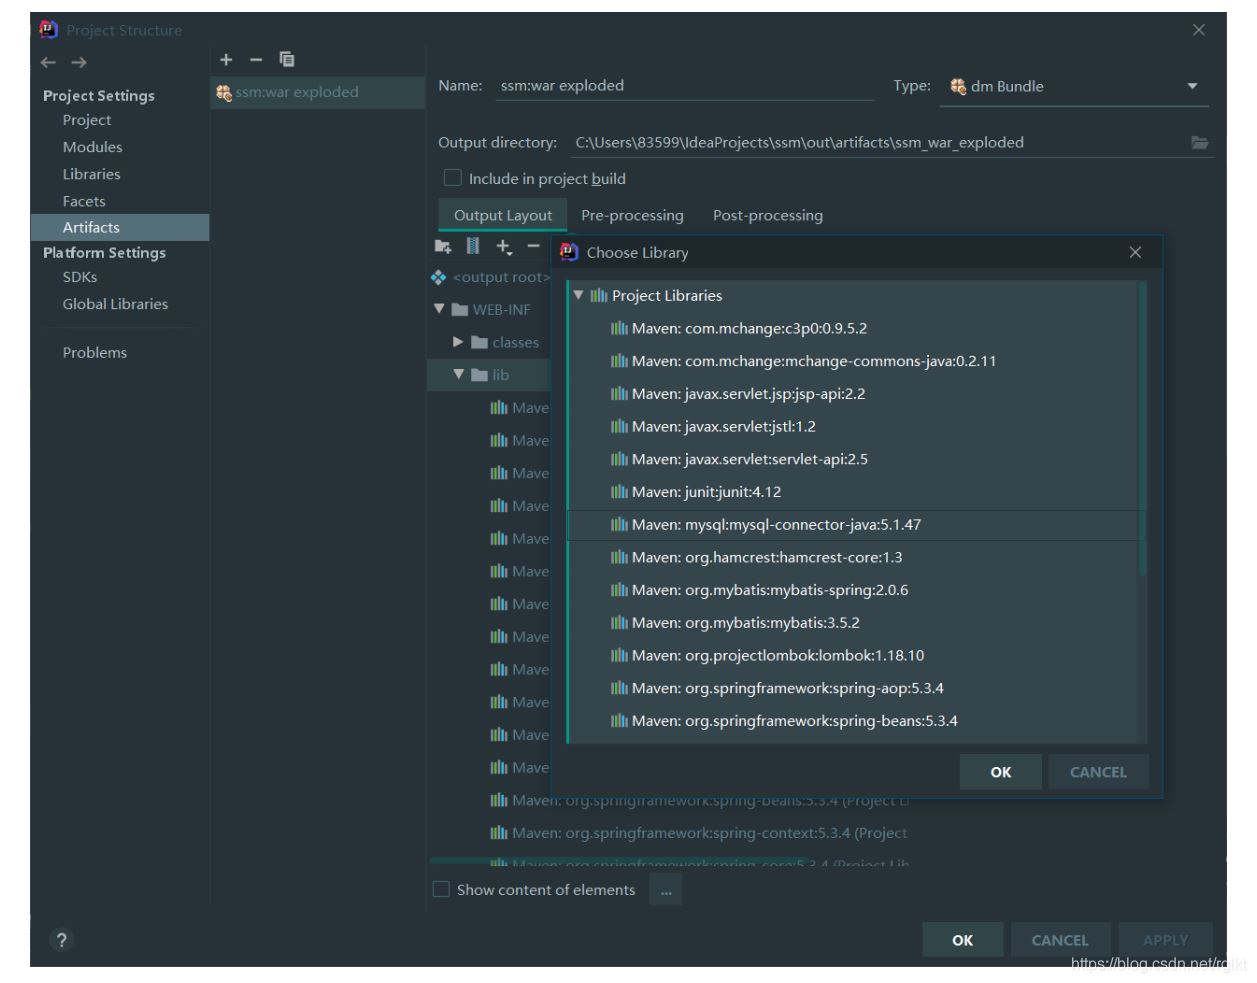
Task: Click the back navigation arrow
Action: pos(49,62)
